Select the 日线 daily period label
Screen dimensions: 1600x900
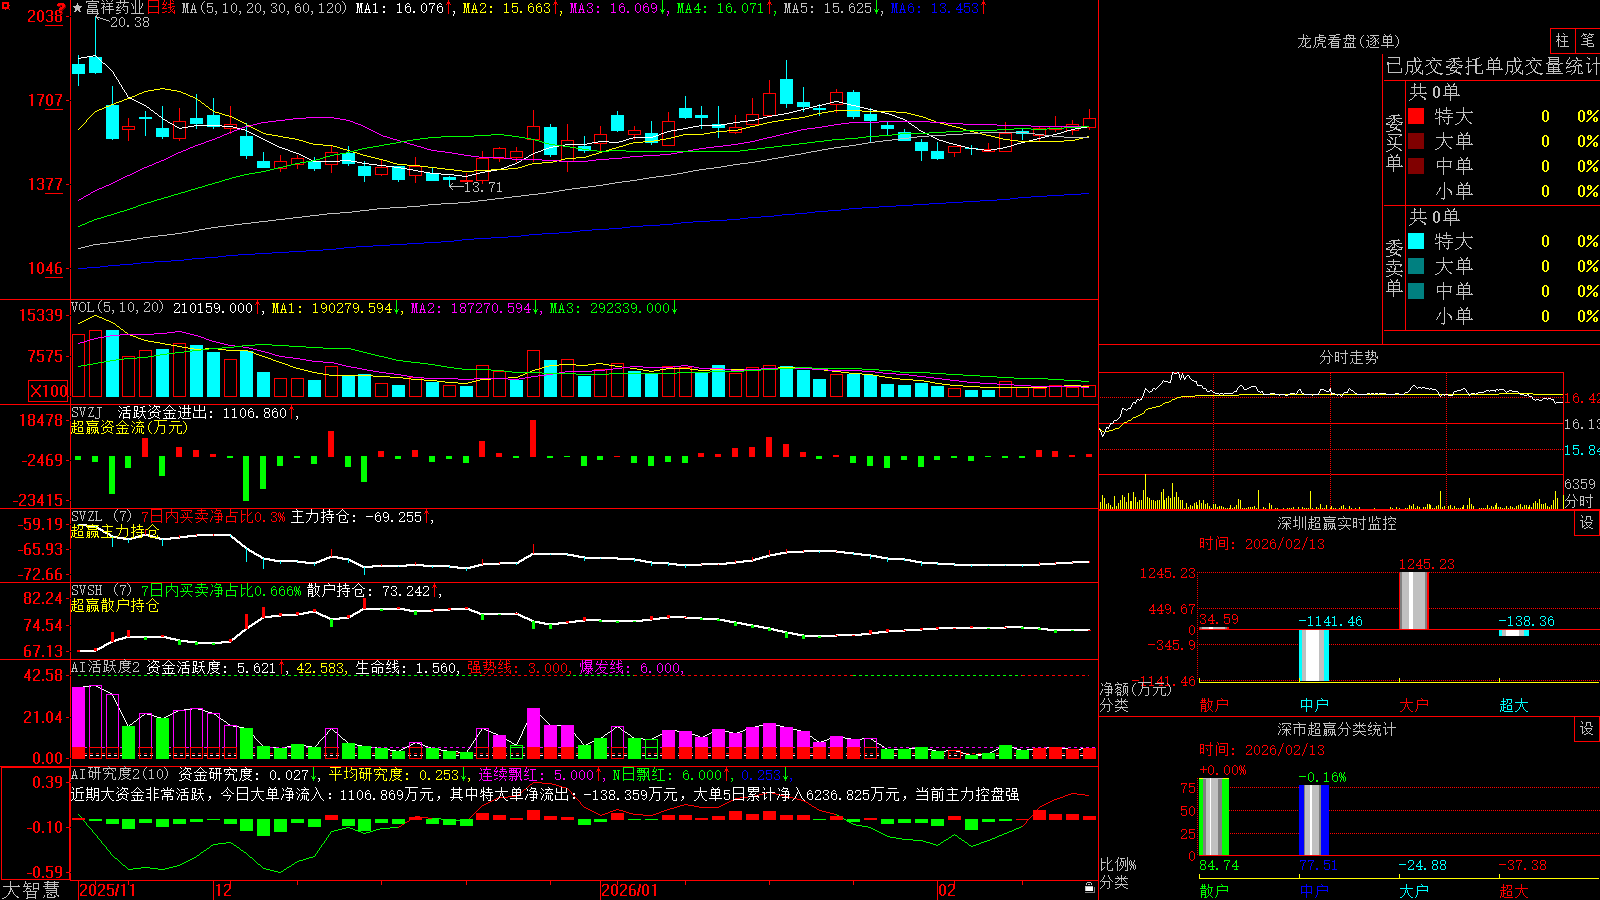tap(161, 8)
